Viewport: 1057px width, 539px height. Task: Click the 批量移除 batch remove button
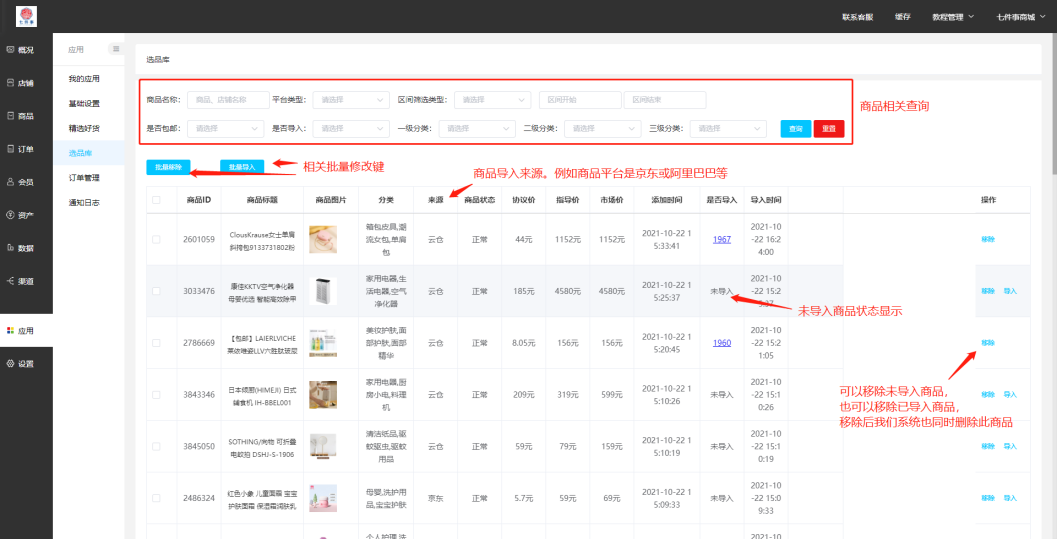[169, 167]
